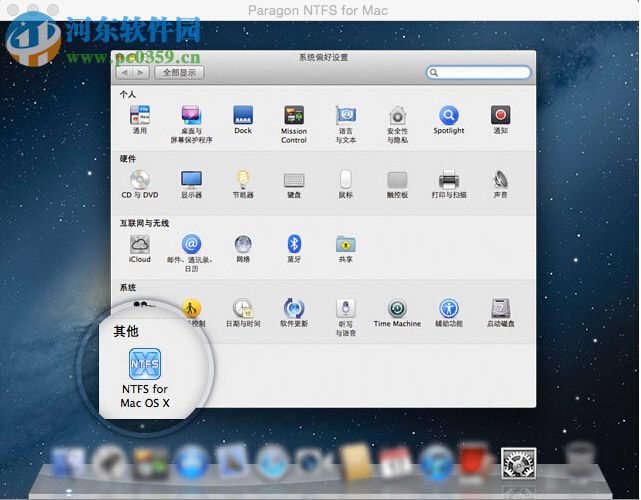This screenshot has height=500, width=641.
Task: Click the 全部显示 (Show All) button
Action: (179, 73)
